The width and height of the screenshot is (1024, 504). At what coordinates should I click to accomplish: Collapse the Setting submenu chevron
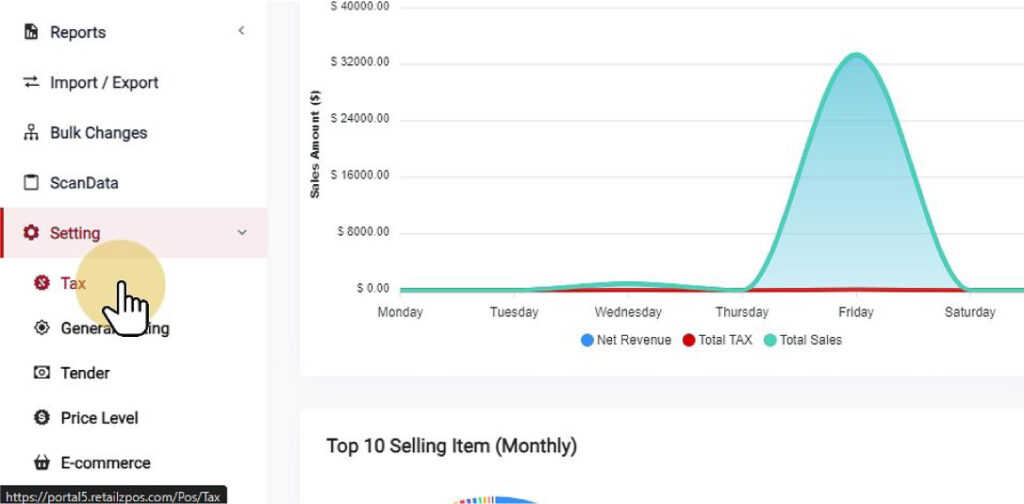pos(241,233)
